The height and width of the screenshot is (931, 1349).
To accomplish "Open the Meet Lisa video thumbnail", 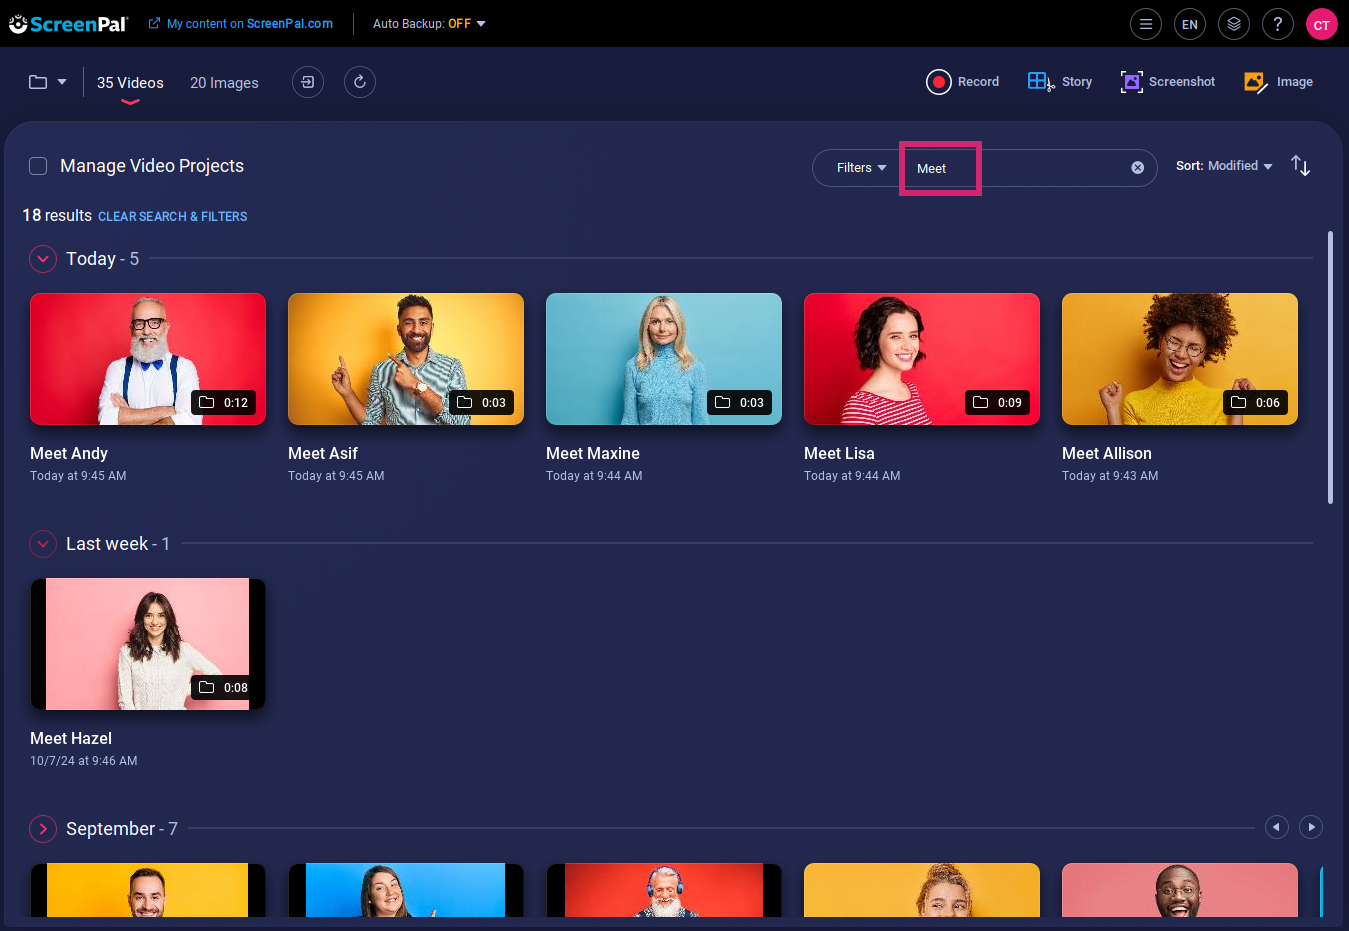I will pyautogui.click(x=922, y=359).
